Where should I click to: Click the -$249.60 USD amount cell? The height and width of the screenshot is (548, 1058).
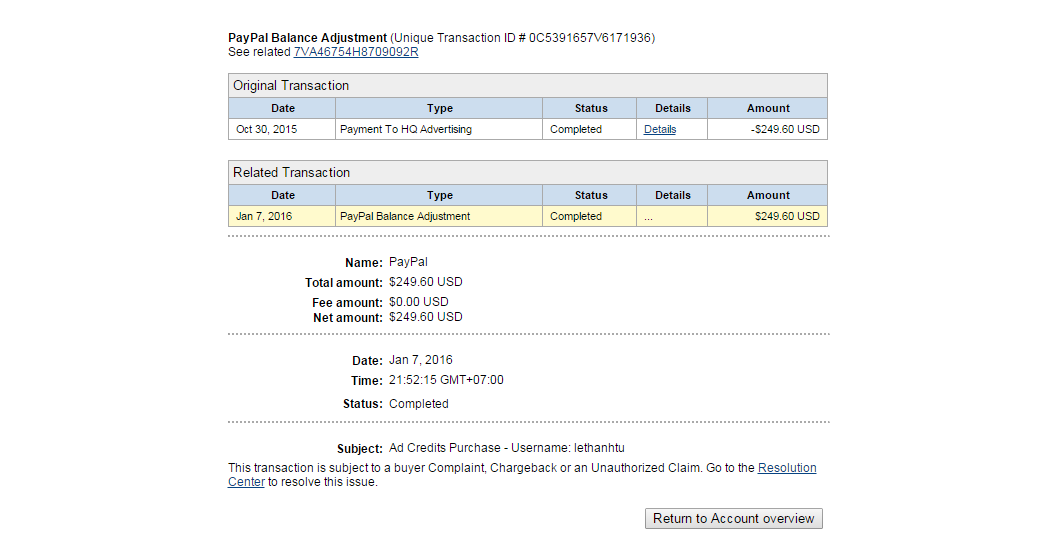[x=767, y=129]
